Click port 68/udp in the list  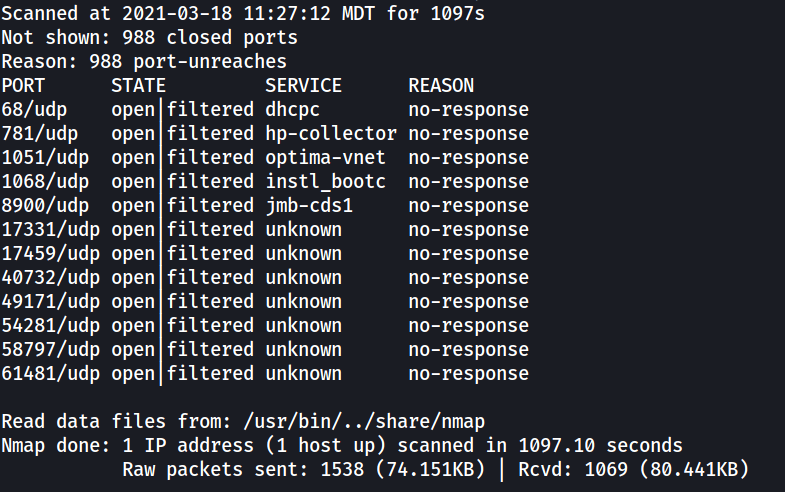pos(34,110)
